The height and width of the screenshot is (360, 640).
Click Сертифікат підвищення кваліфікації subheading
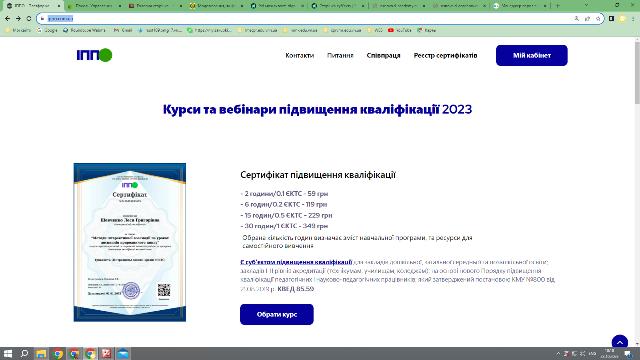tap(318, 175)
